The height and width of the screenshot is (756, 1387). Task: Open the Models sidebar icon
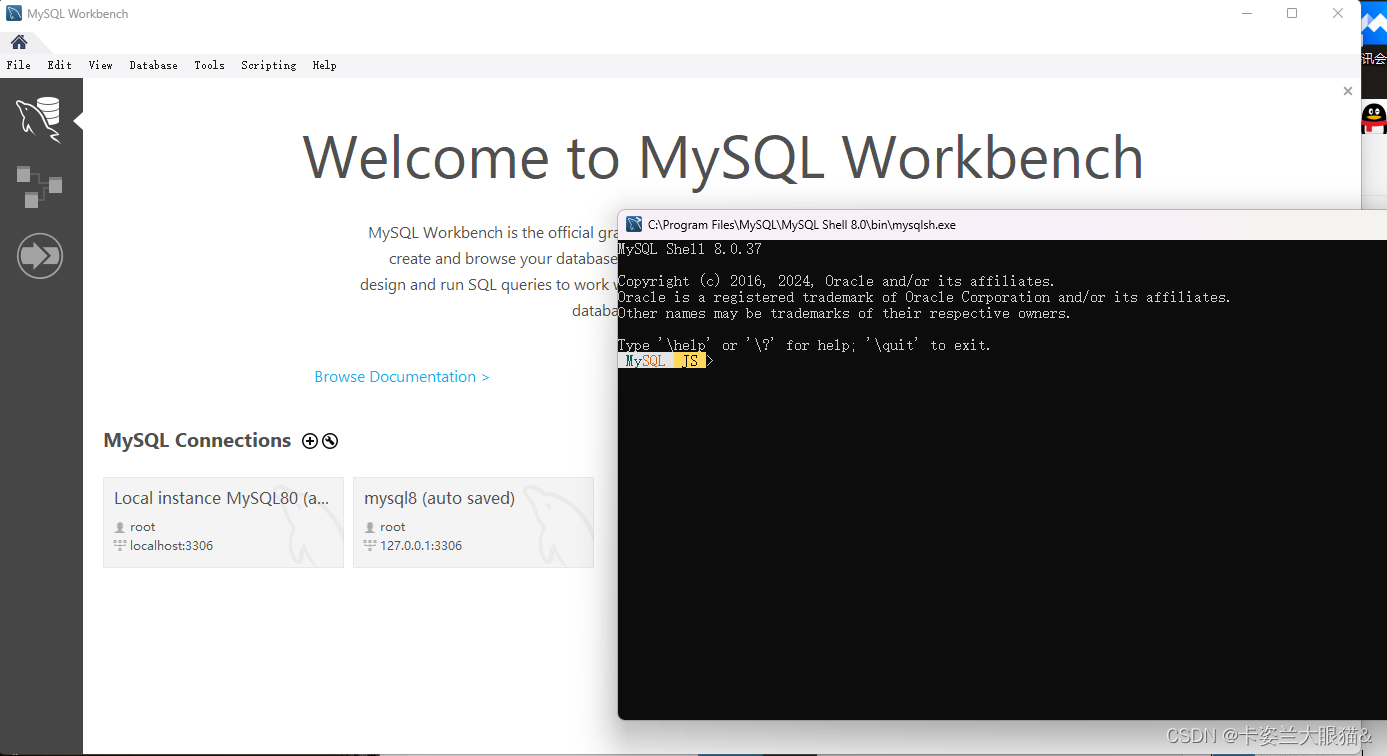pos(40,187)
